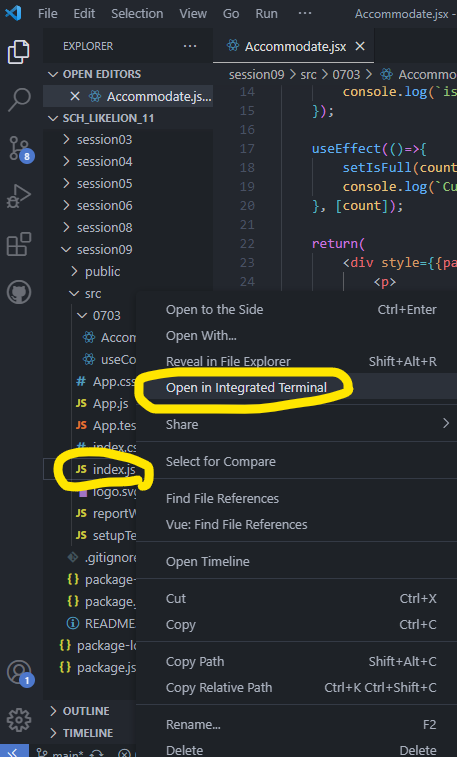The width and height of the screenshot is (457, 757).
Task: Open Source Control view with badge 8
Action: pyautogui.click(x=20, y=149)
